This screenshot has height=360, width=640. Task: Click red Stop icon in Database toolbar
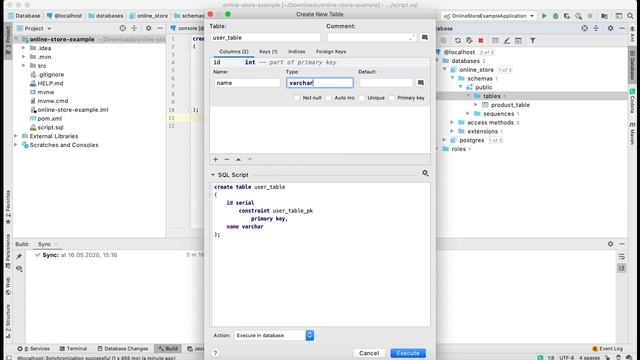[x=481, y=40]
